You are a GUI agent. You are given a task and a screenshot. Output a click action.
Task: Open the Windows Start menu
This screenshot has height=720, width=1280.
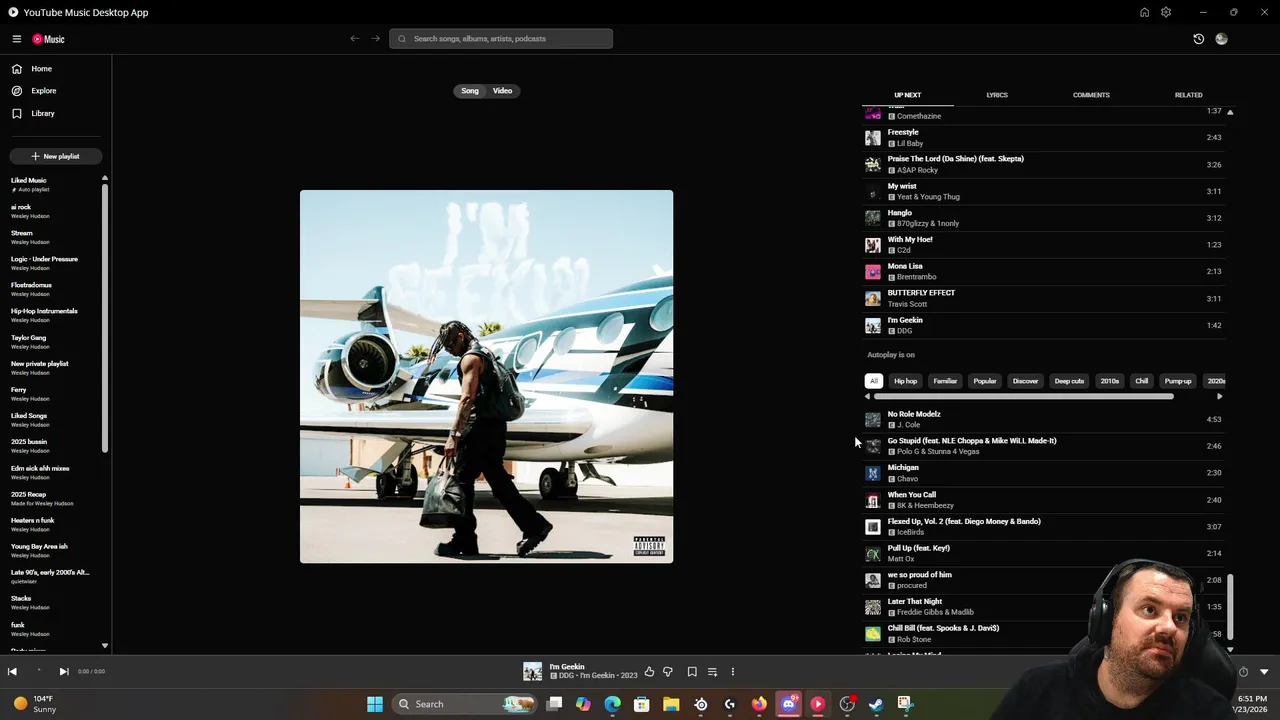tap(375, 704)
